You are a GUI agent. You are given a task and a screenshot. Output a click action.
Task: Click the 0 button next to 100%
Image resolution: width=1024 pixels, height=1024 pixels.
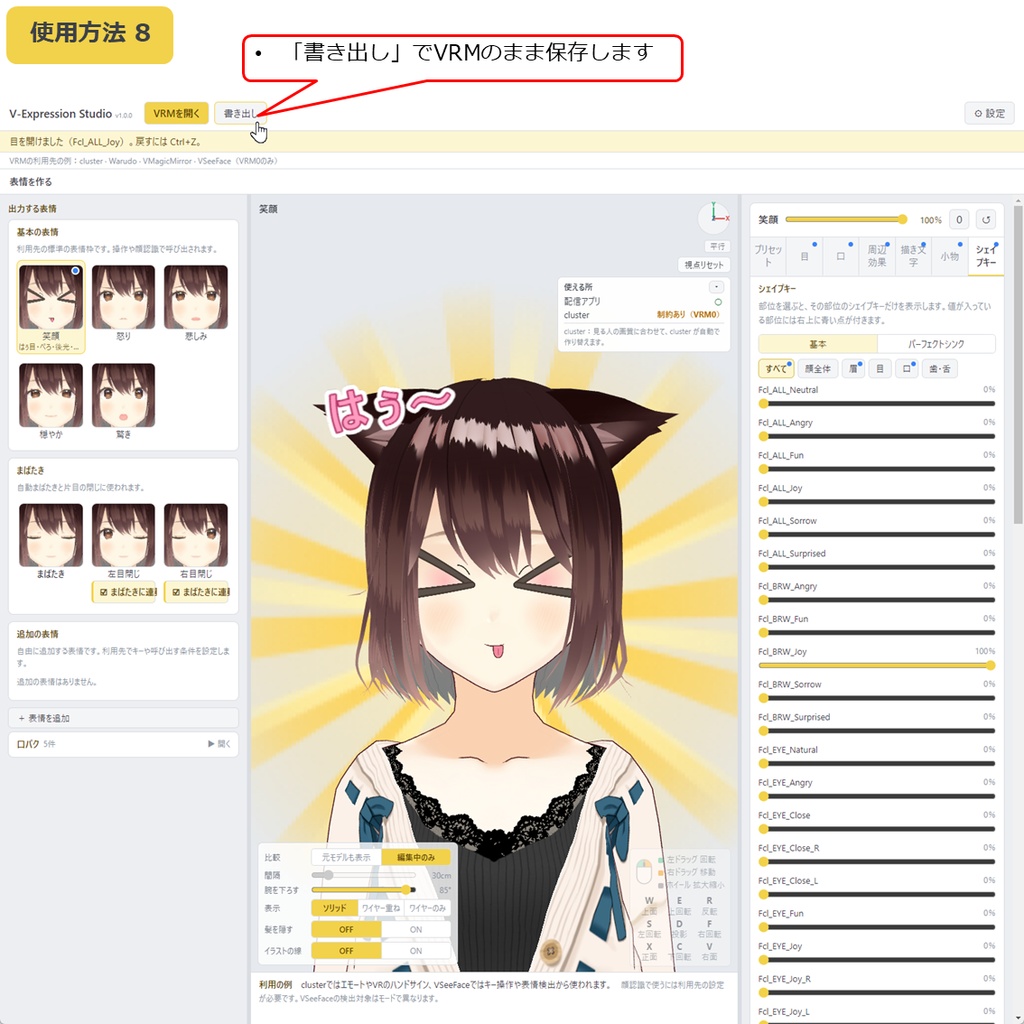tap(959, 219)
